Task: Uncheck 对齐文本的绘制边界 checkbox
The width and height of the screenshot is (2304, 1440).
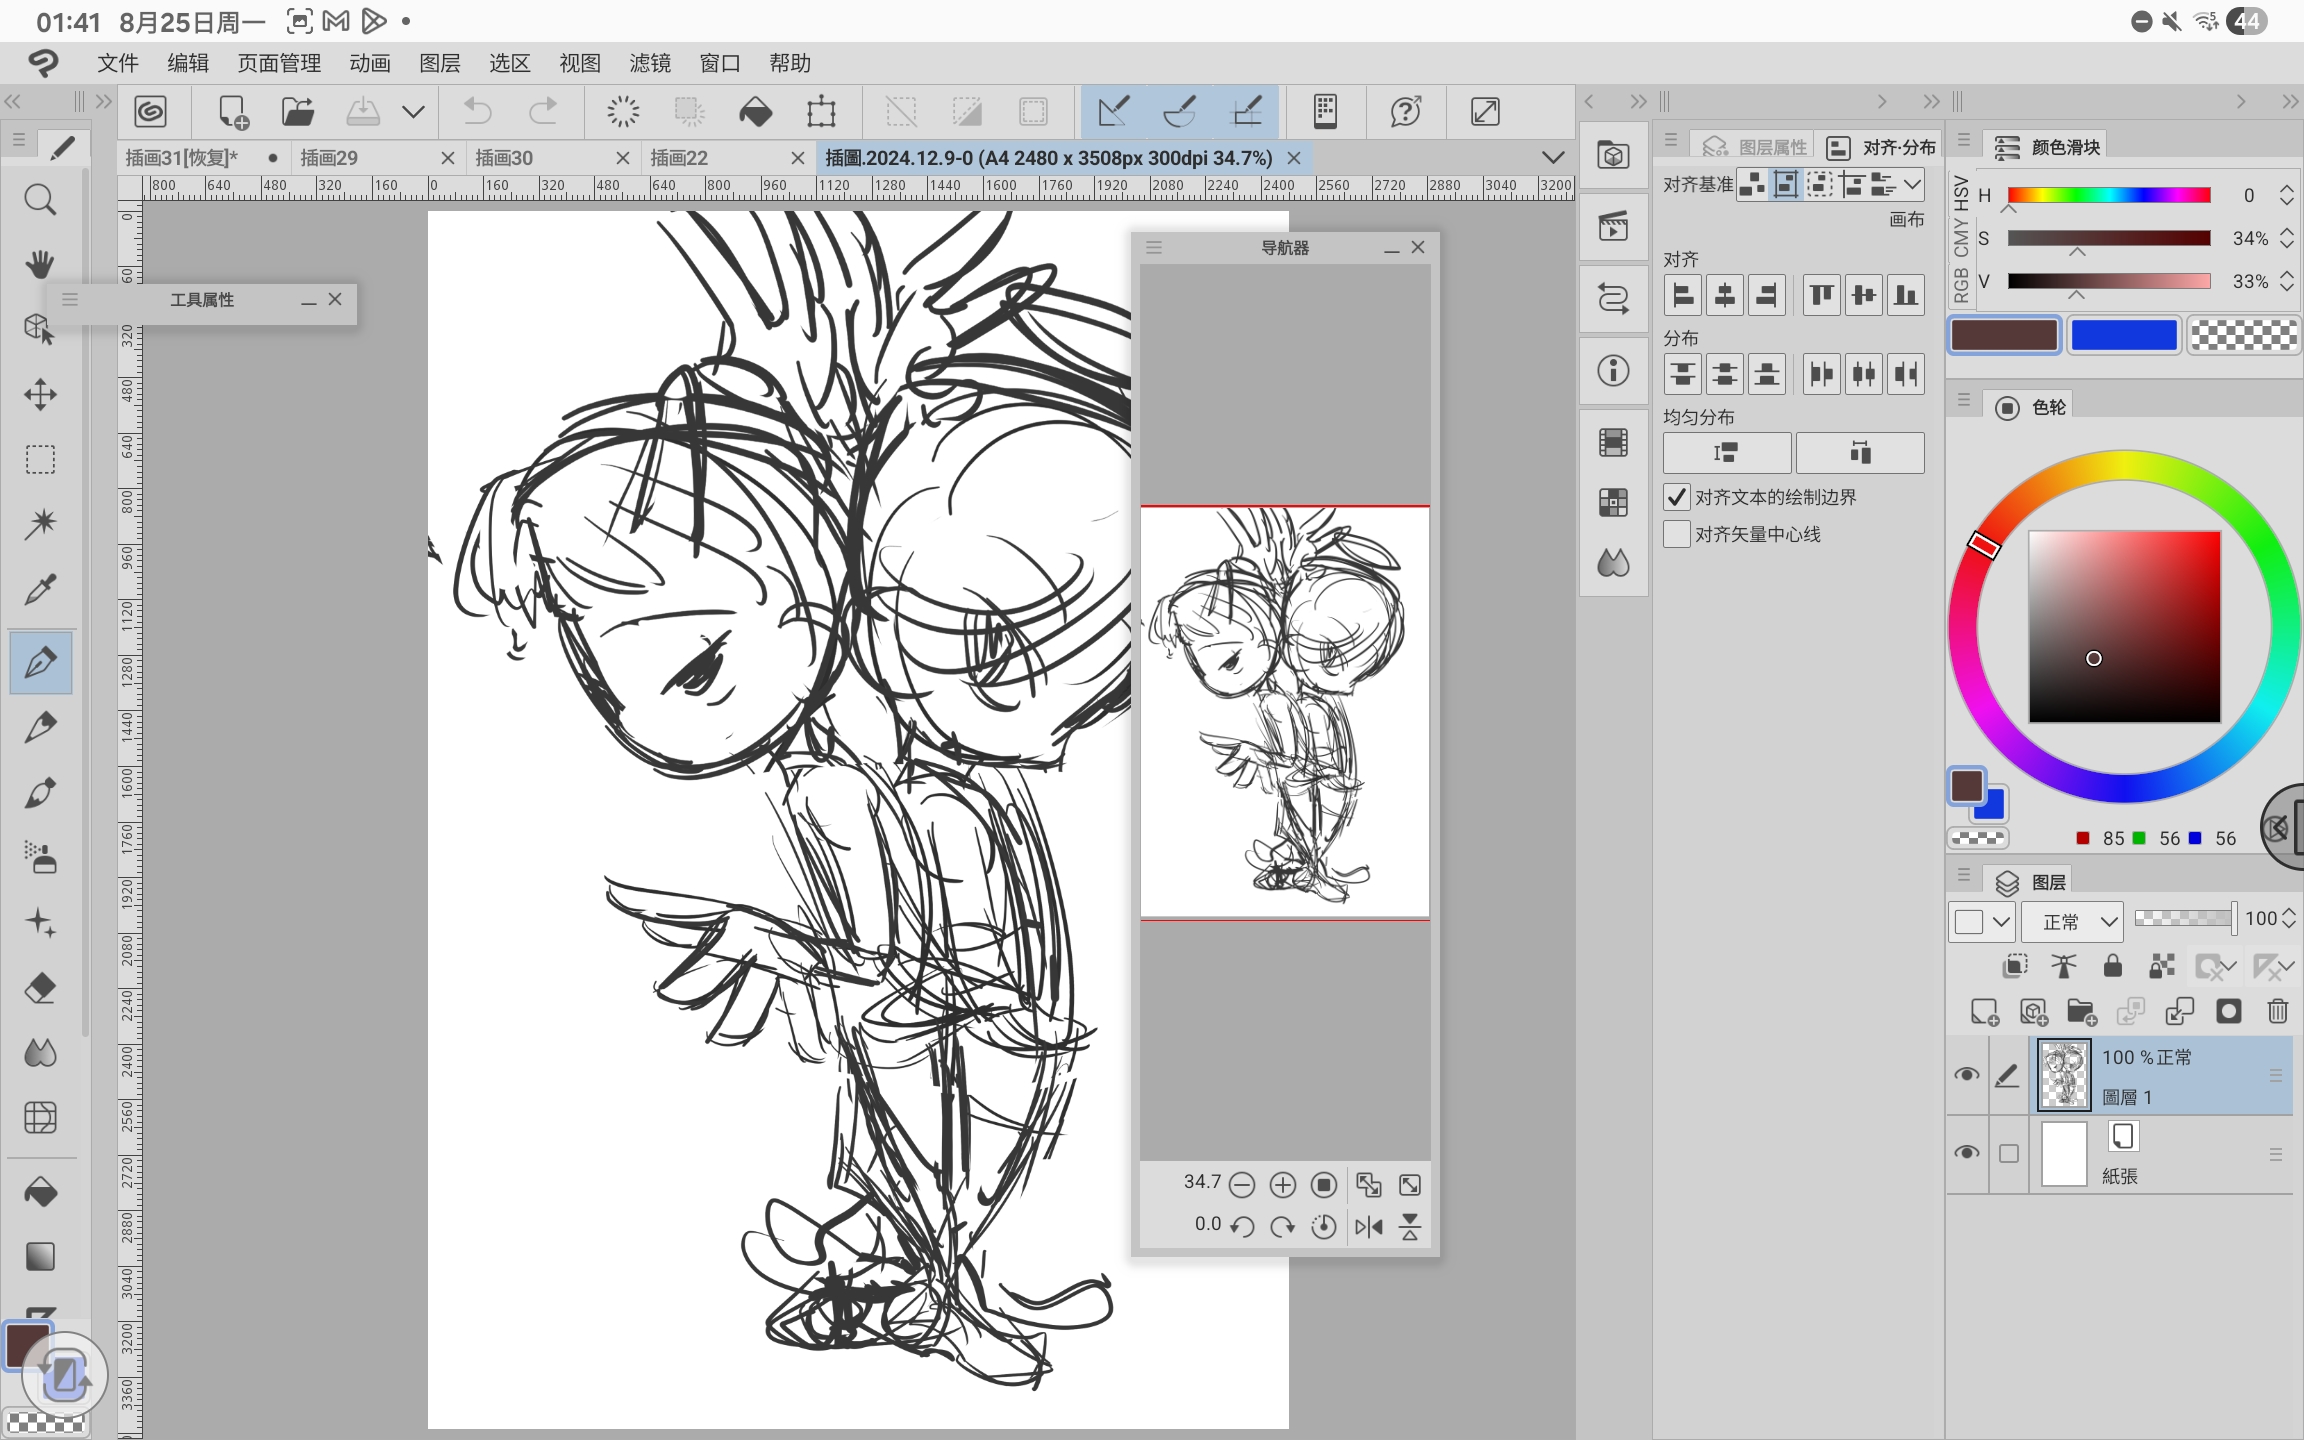Action: [1677, 497]
